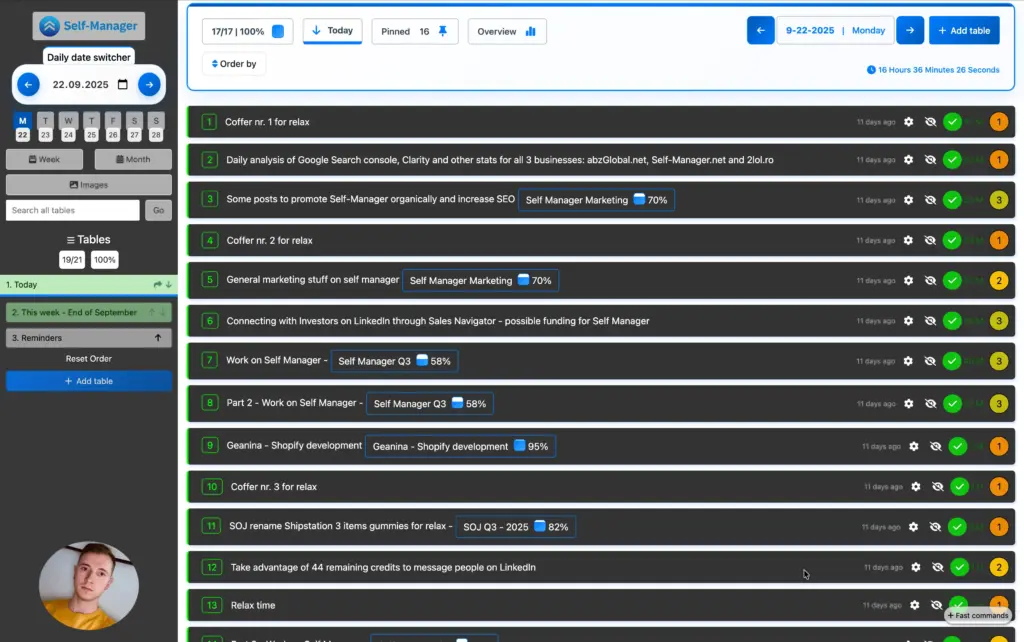Click the Pinned pin icon in the toolbar
This screenshot has height=642, width=1024.
click(x=441, y=31)
